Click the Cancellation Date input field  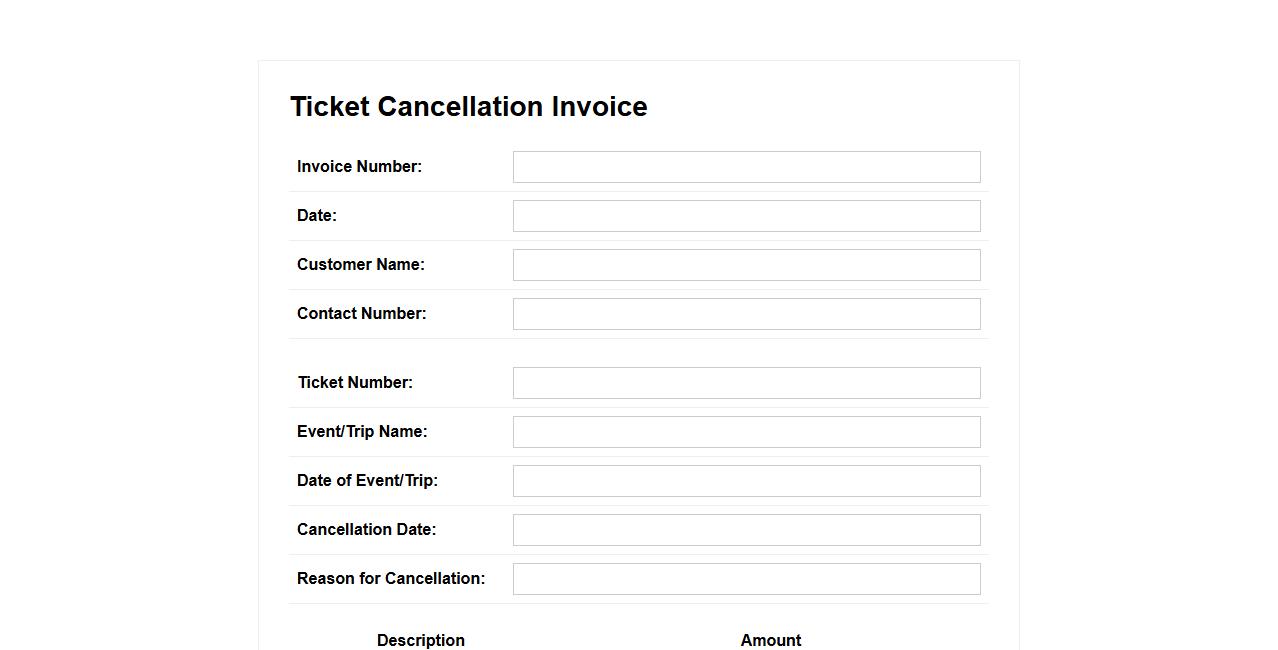746,530
